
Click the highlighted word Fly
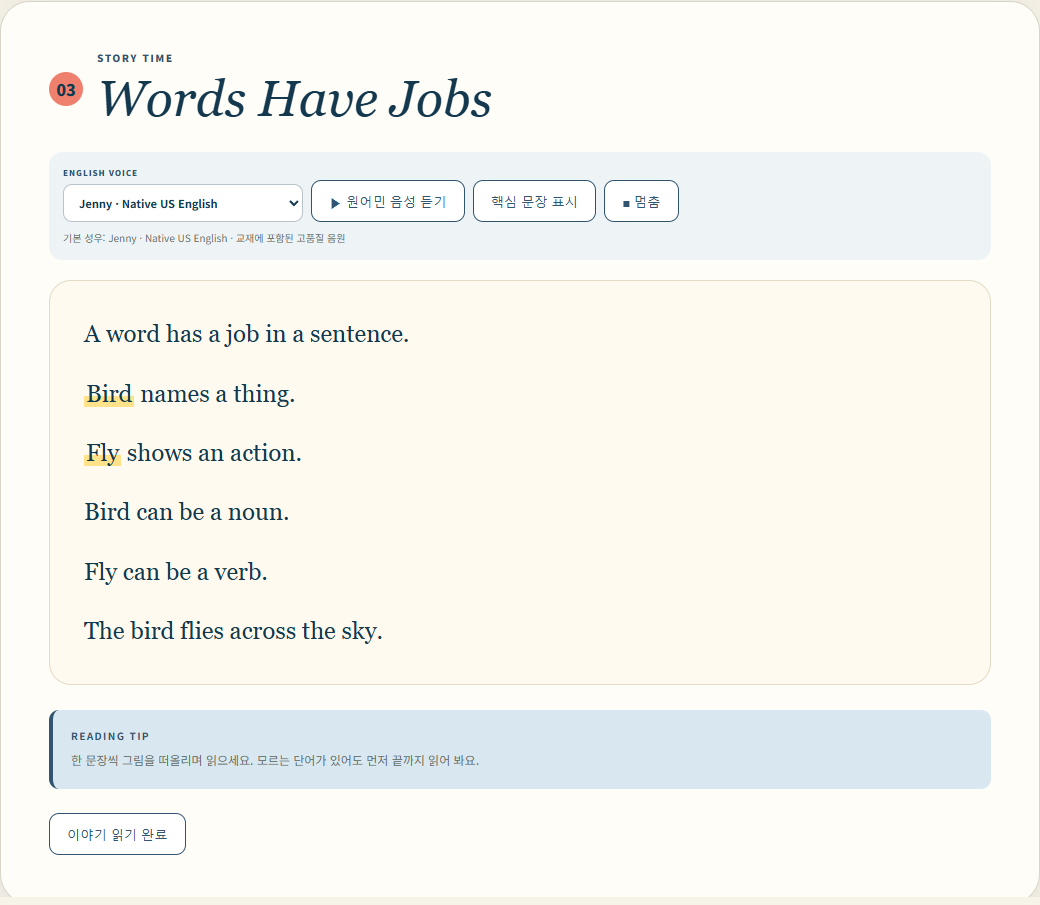pos(102,453)
